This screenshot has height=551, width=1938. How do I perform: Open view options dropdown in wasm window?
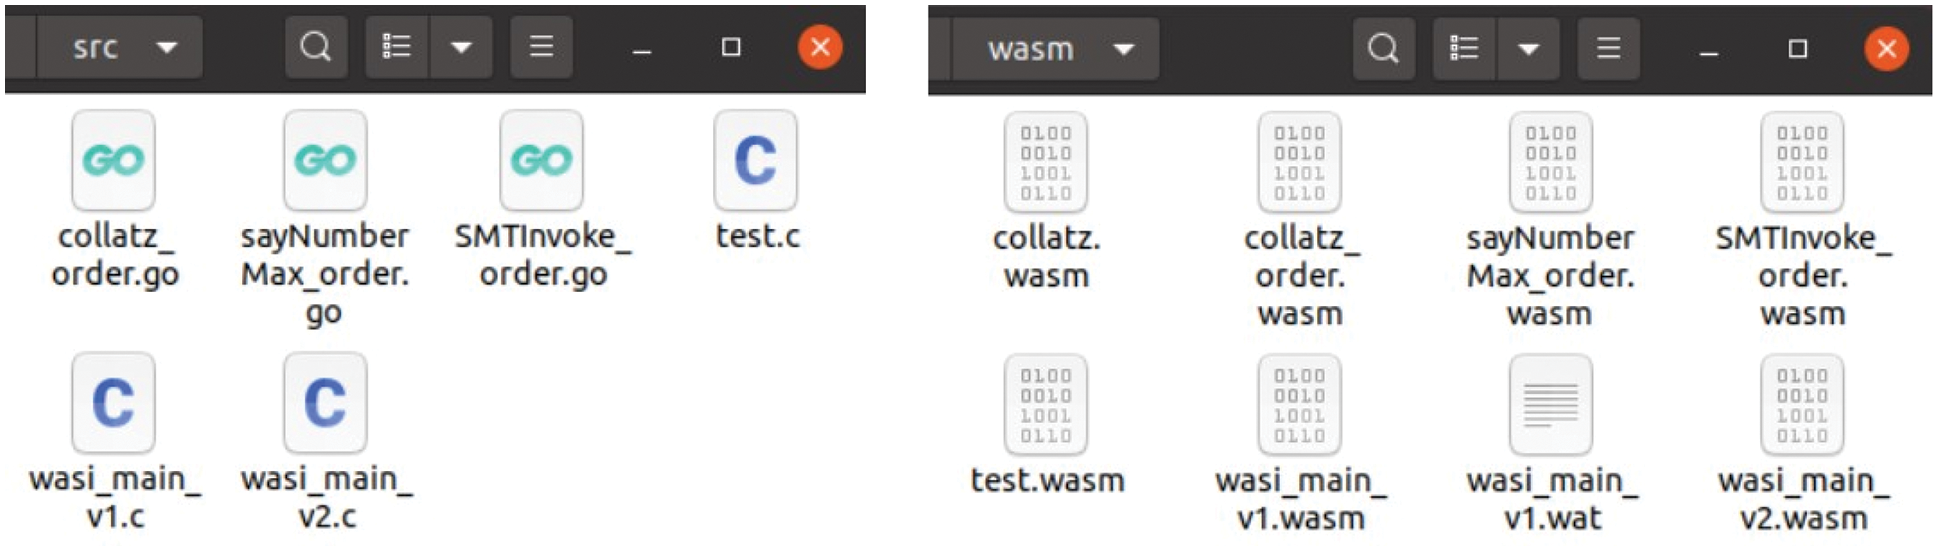[1528, 48]
